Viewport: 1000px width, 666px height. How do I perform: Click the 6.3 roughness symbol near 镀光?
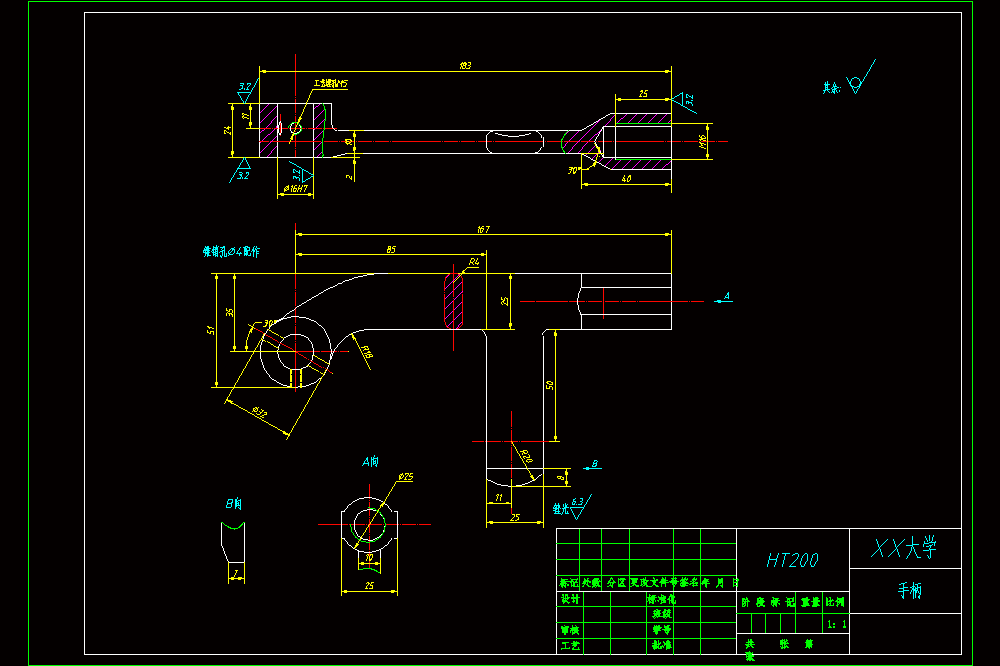580,507
